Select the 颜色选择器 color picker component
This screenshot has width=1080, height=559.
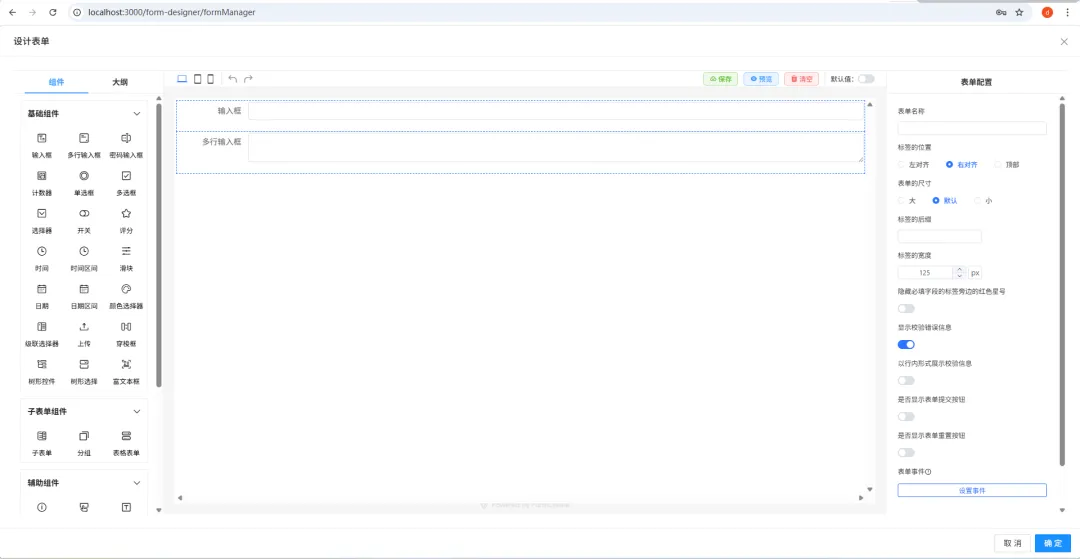point(126,289)
